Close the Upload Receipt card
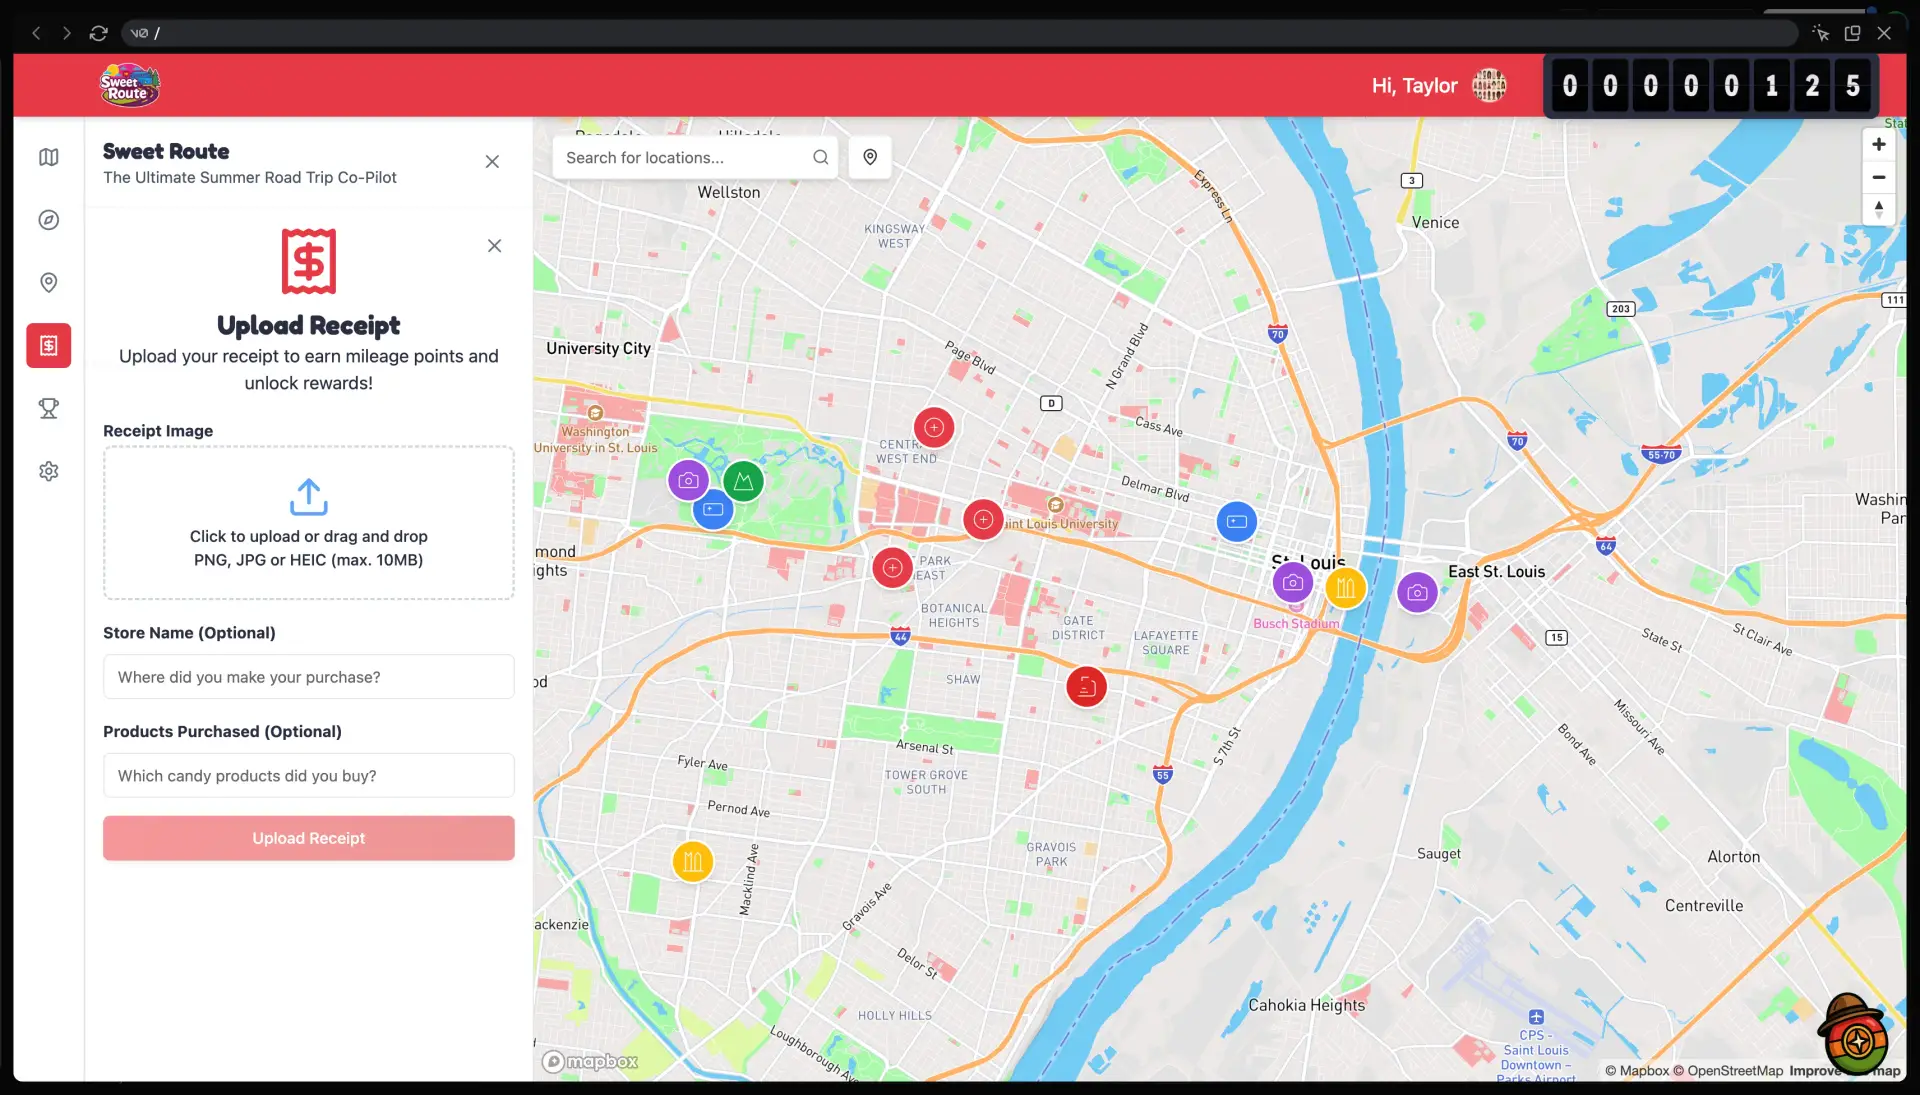 (494, 246)
